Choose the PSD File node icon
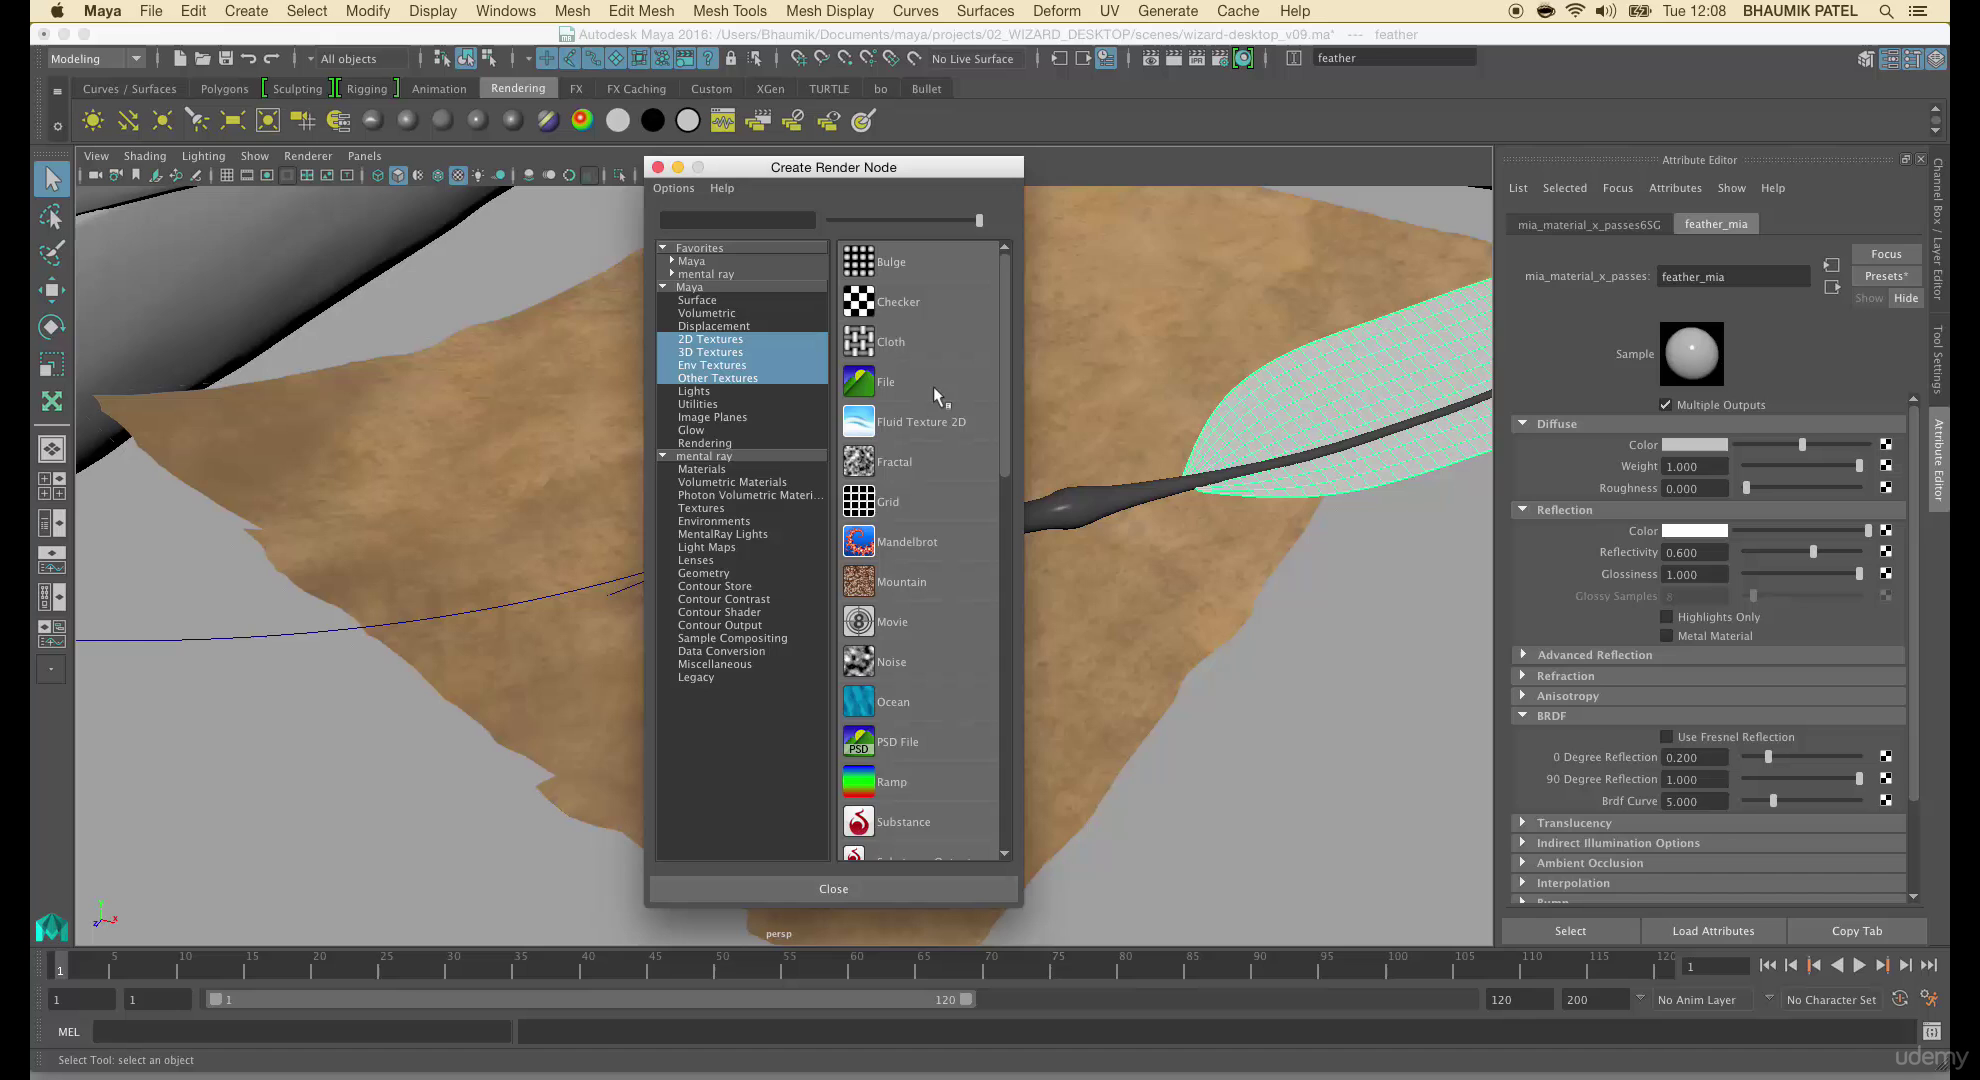Viewport: 1980px width, 1080px height. (x=858, y=741)
